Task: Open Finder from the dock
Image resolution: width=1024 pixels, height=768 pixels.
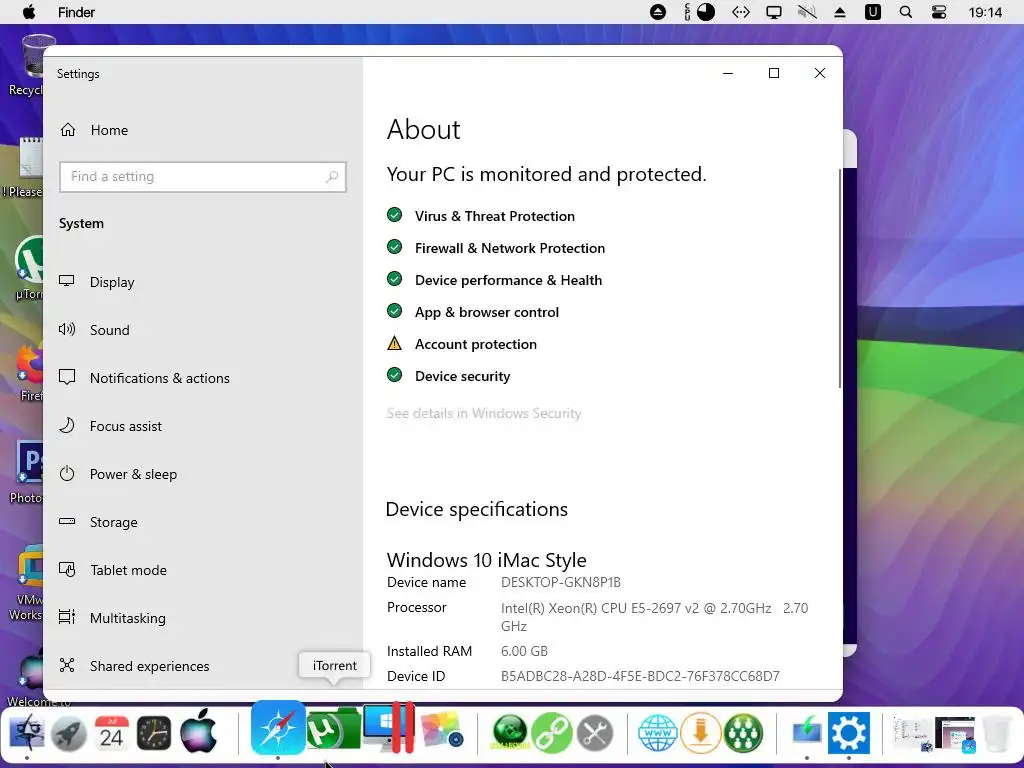Action: point(26,733)
